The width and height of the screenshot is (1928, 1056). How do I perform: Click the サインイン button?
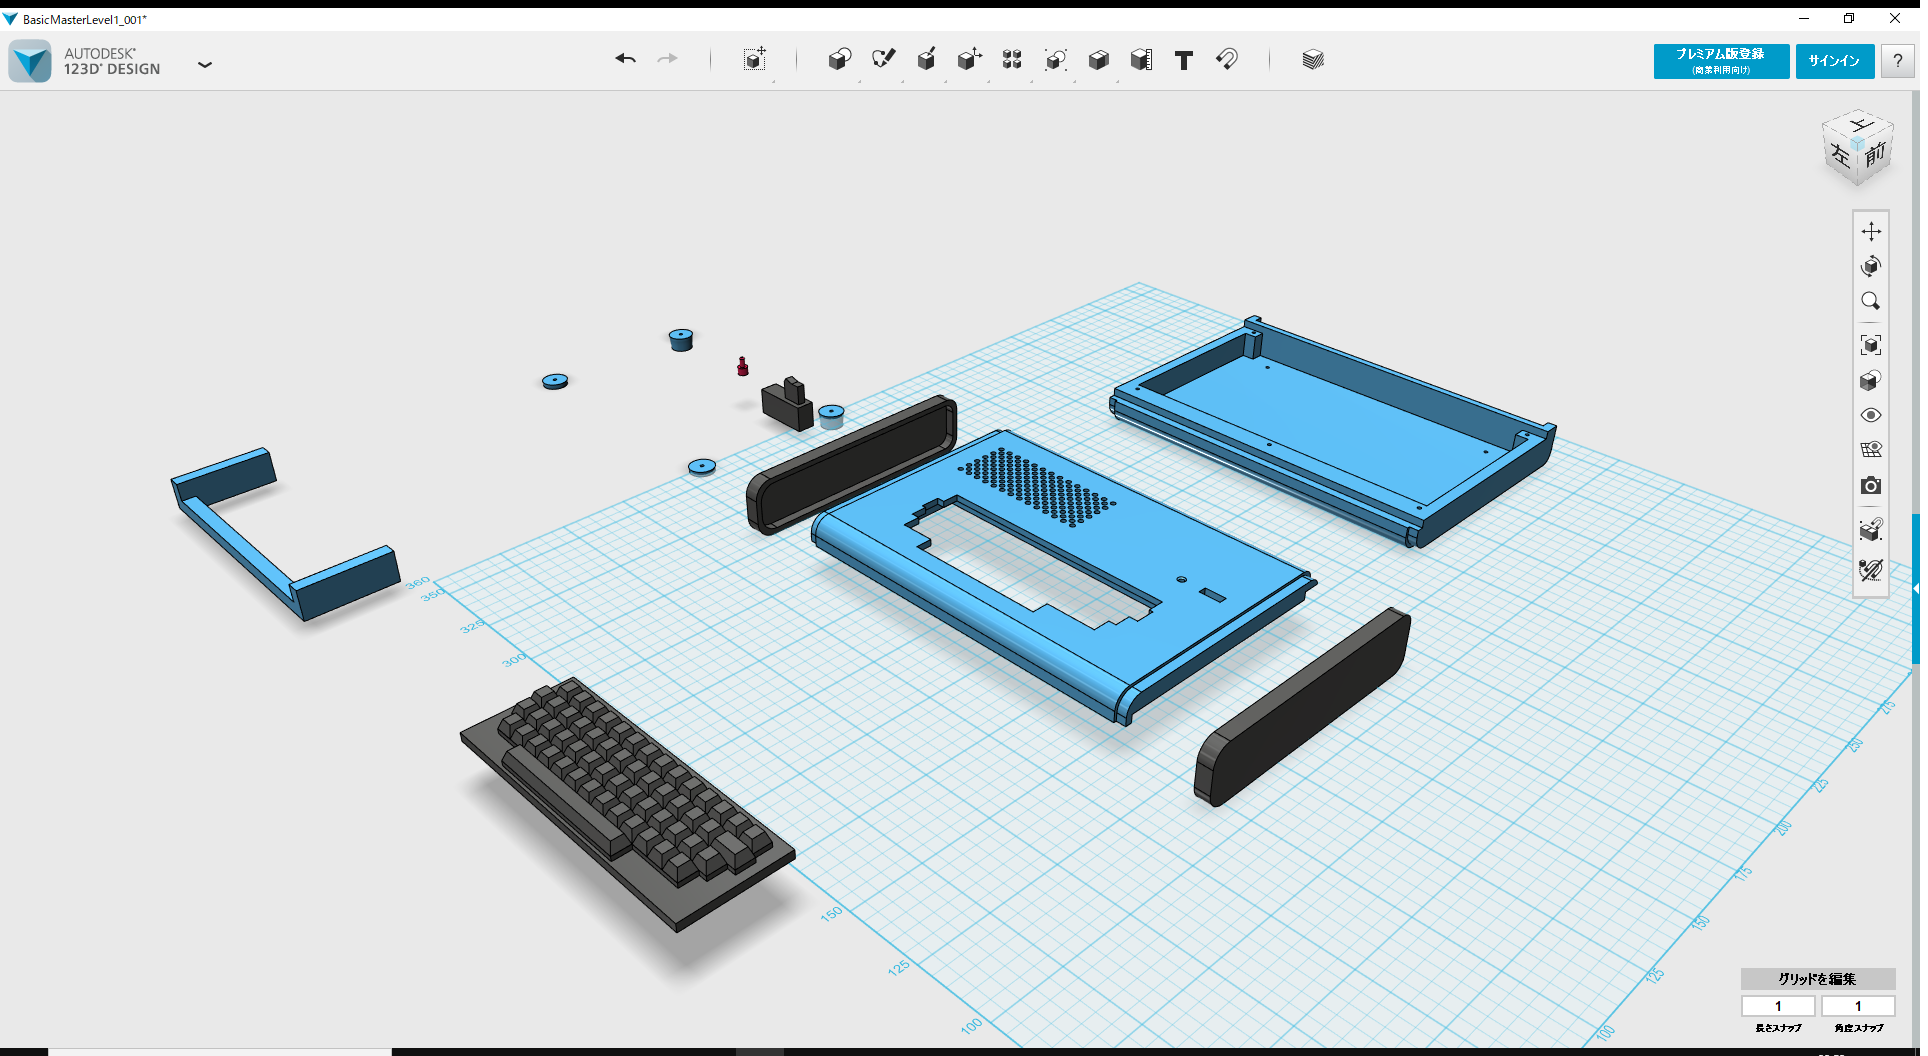[x=1834, y=61]
